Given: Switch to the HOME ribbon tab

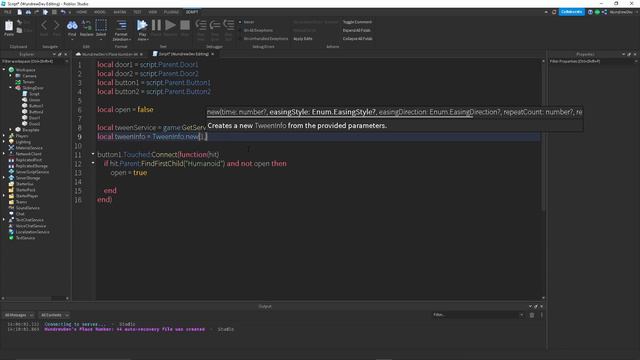Looking at the screenshot, I should [x=82, y=12].
